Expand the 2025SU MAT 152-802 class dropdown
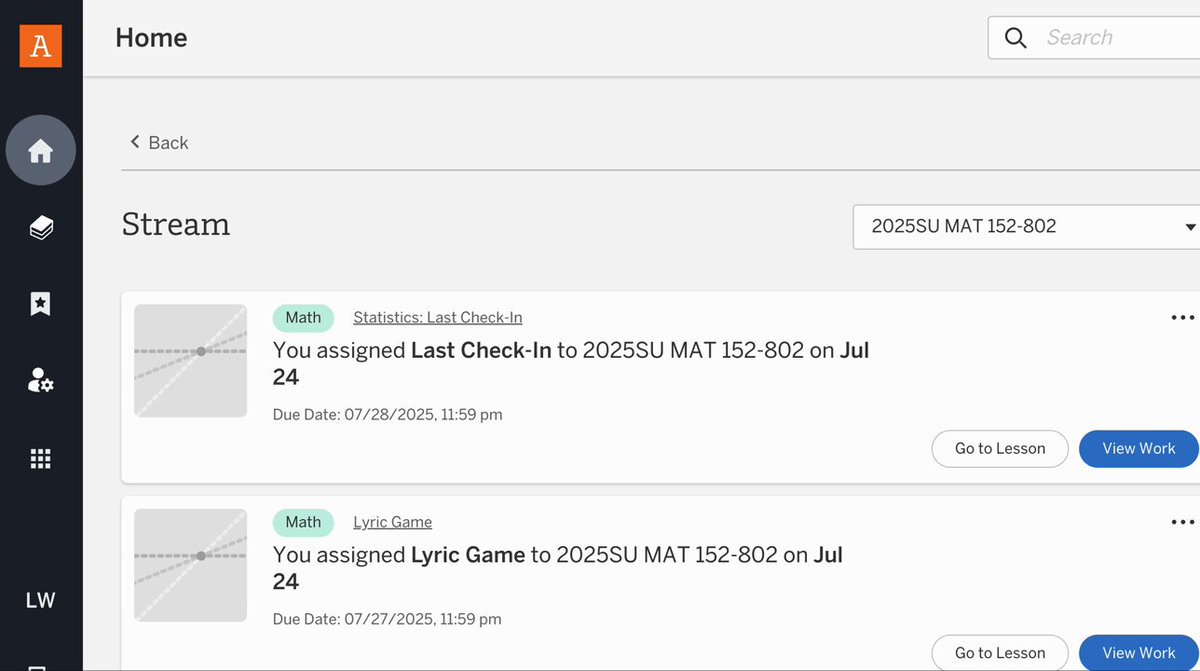This screenshot has height=671, width=1200. tap(1026, 227)
